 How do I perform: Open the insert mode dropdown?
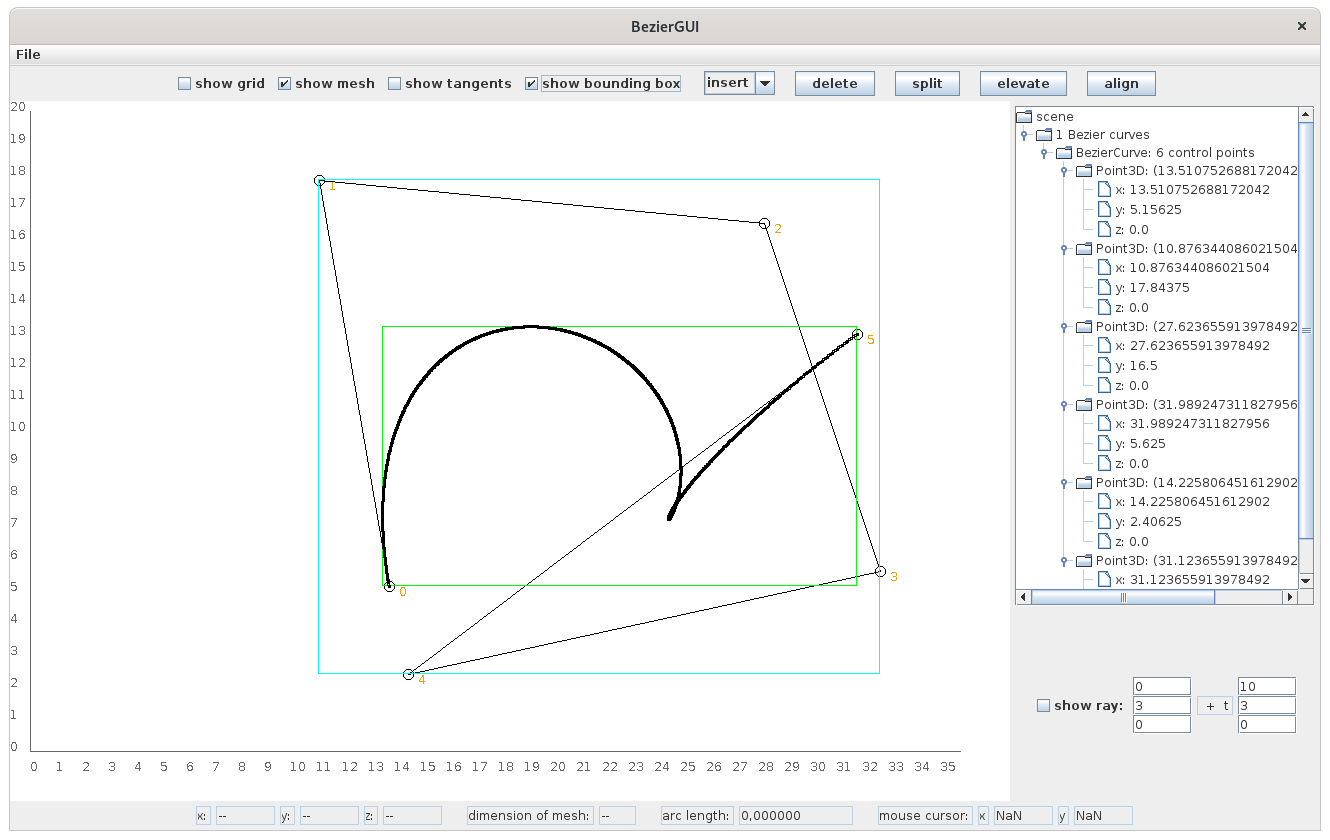click(765, 84)
